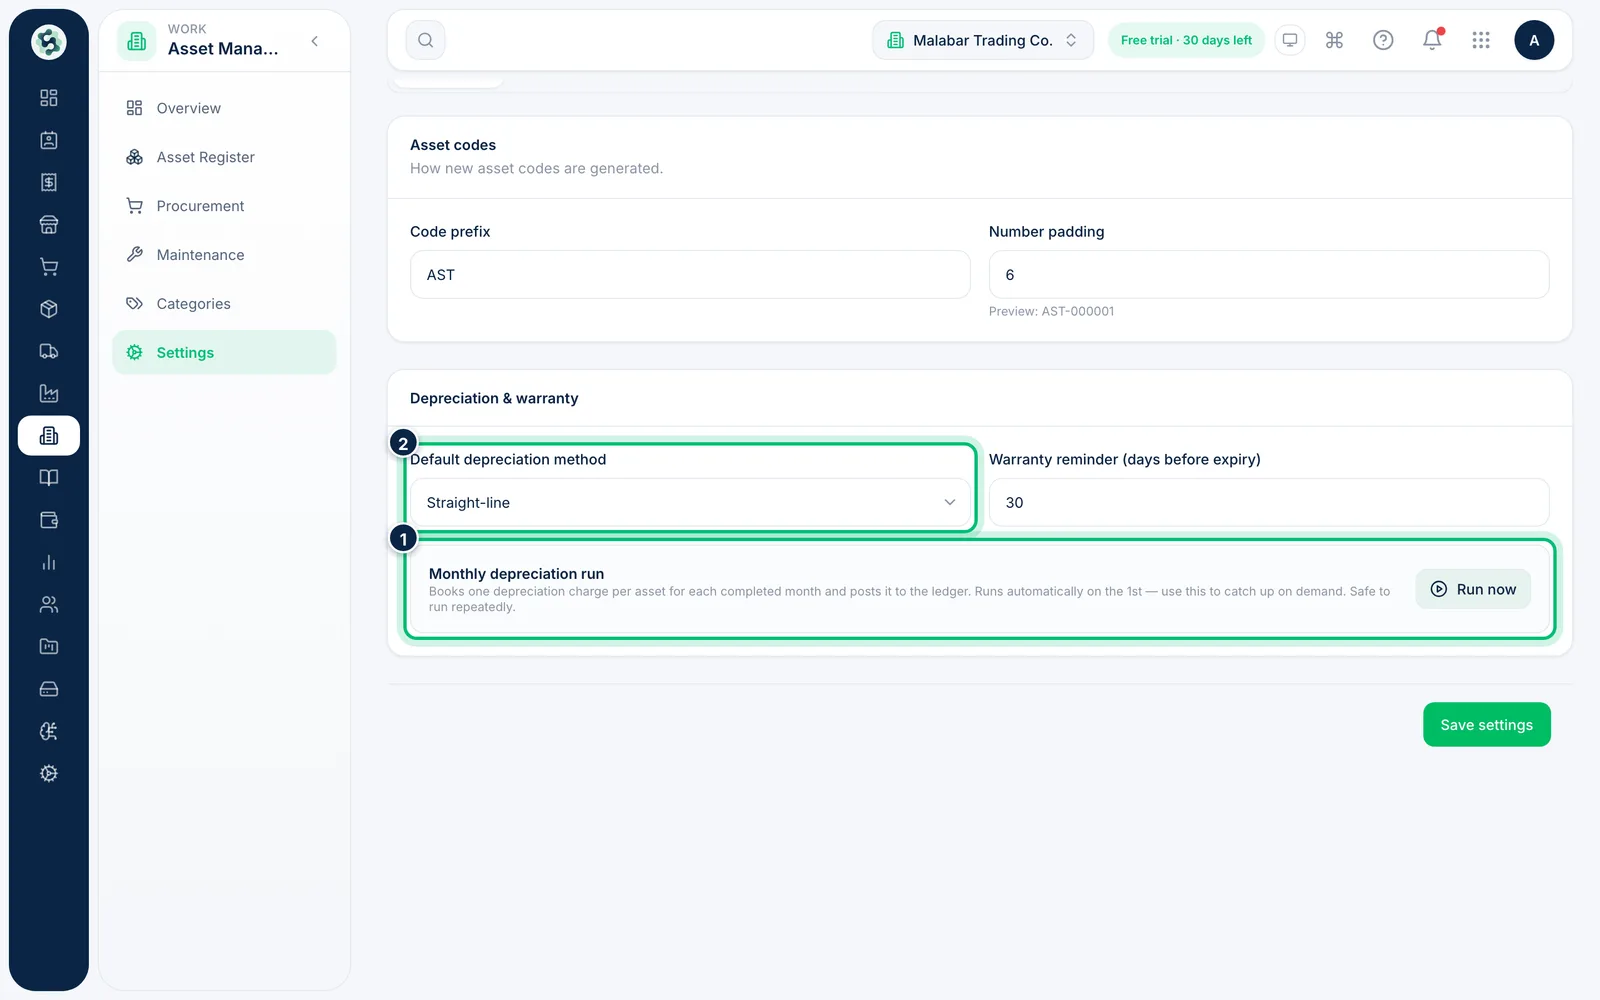This screenshot has width=1600, height=1000.
Task: Click the Free trial 30 days left badge
Action: click(x=1186, y=40)
